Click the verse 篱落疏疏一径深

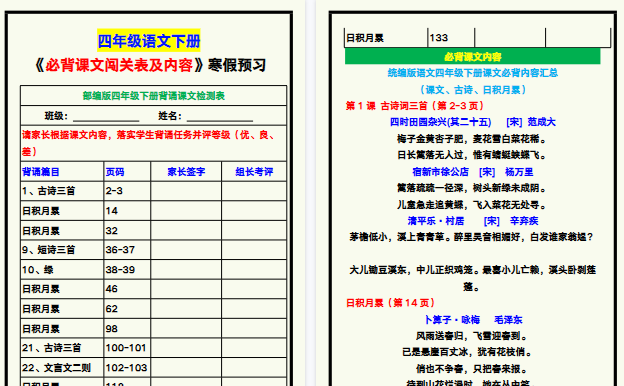coord(430,188)
